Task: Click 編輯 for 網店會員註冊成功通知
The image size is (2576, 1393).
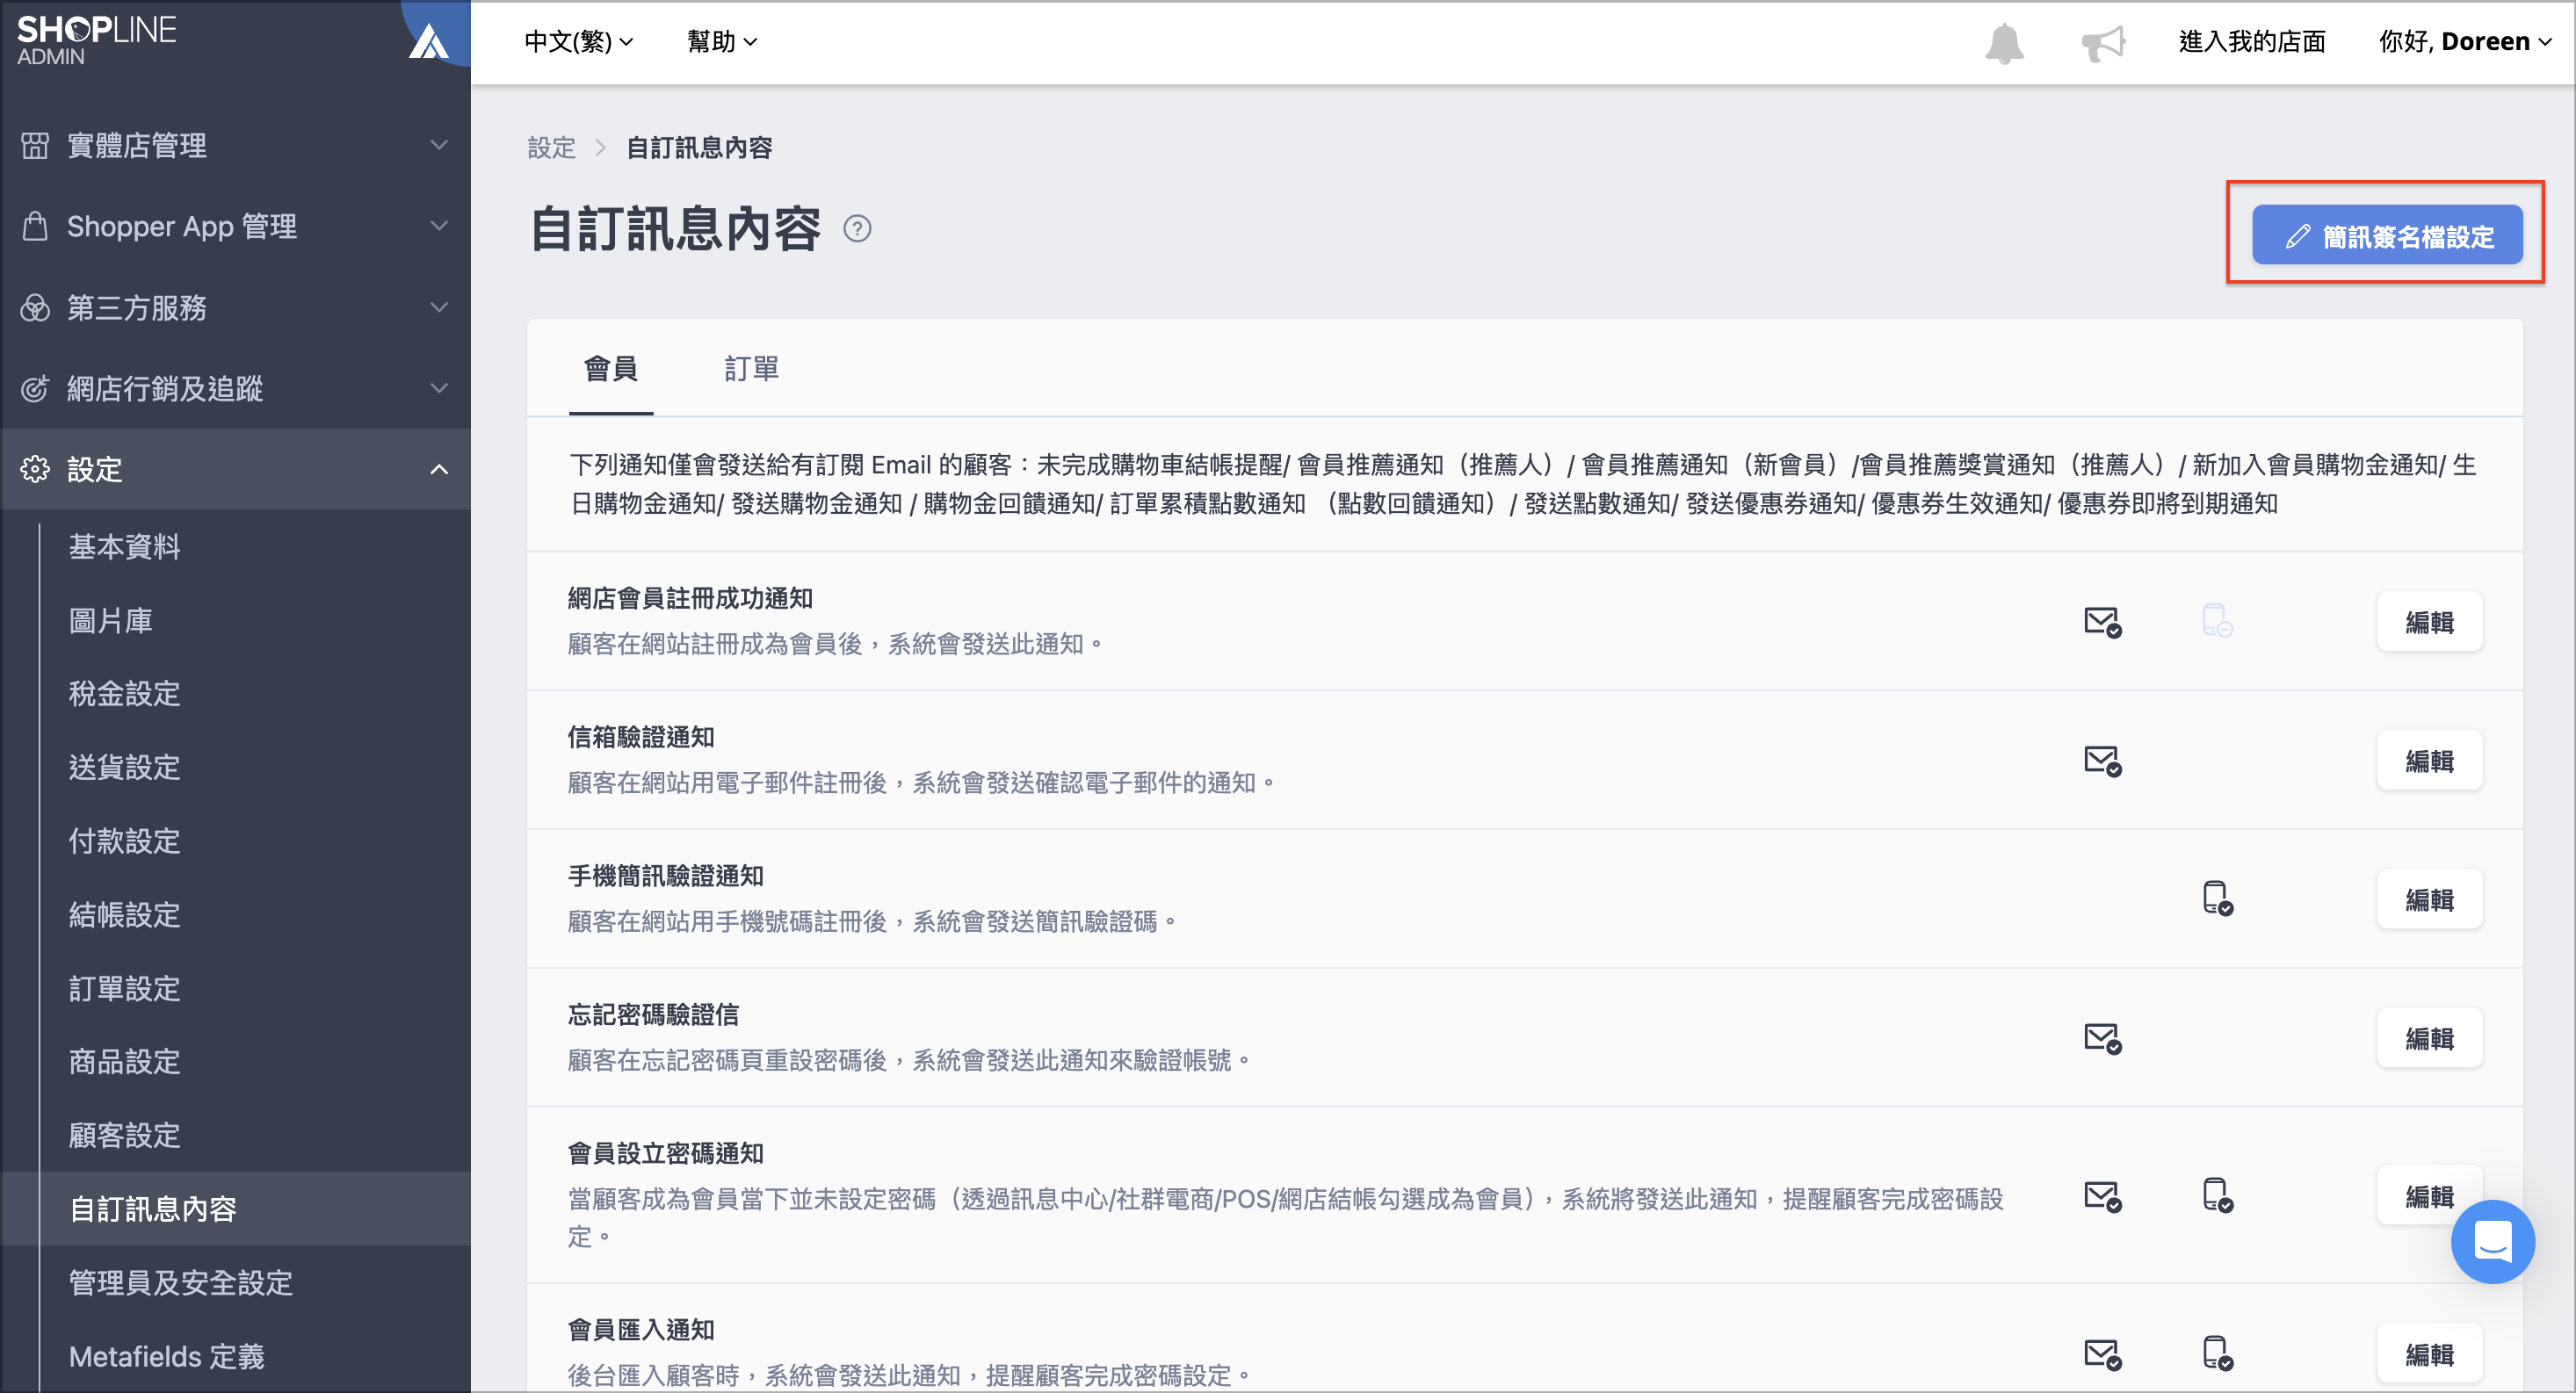Action: click(2429, 622)
